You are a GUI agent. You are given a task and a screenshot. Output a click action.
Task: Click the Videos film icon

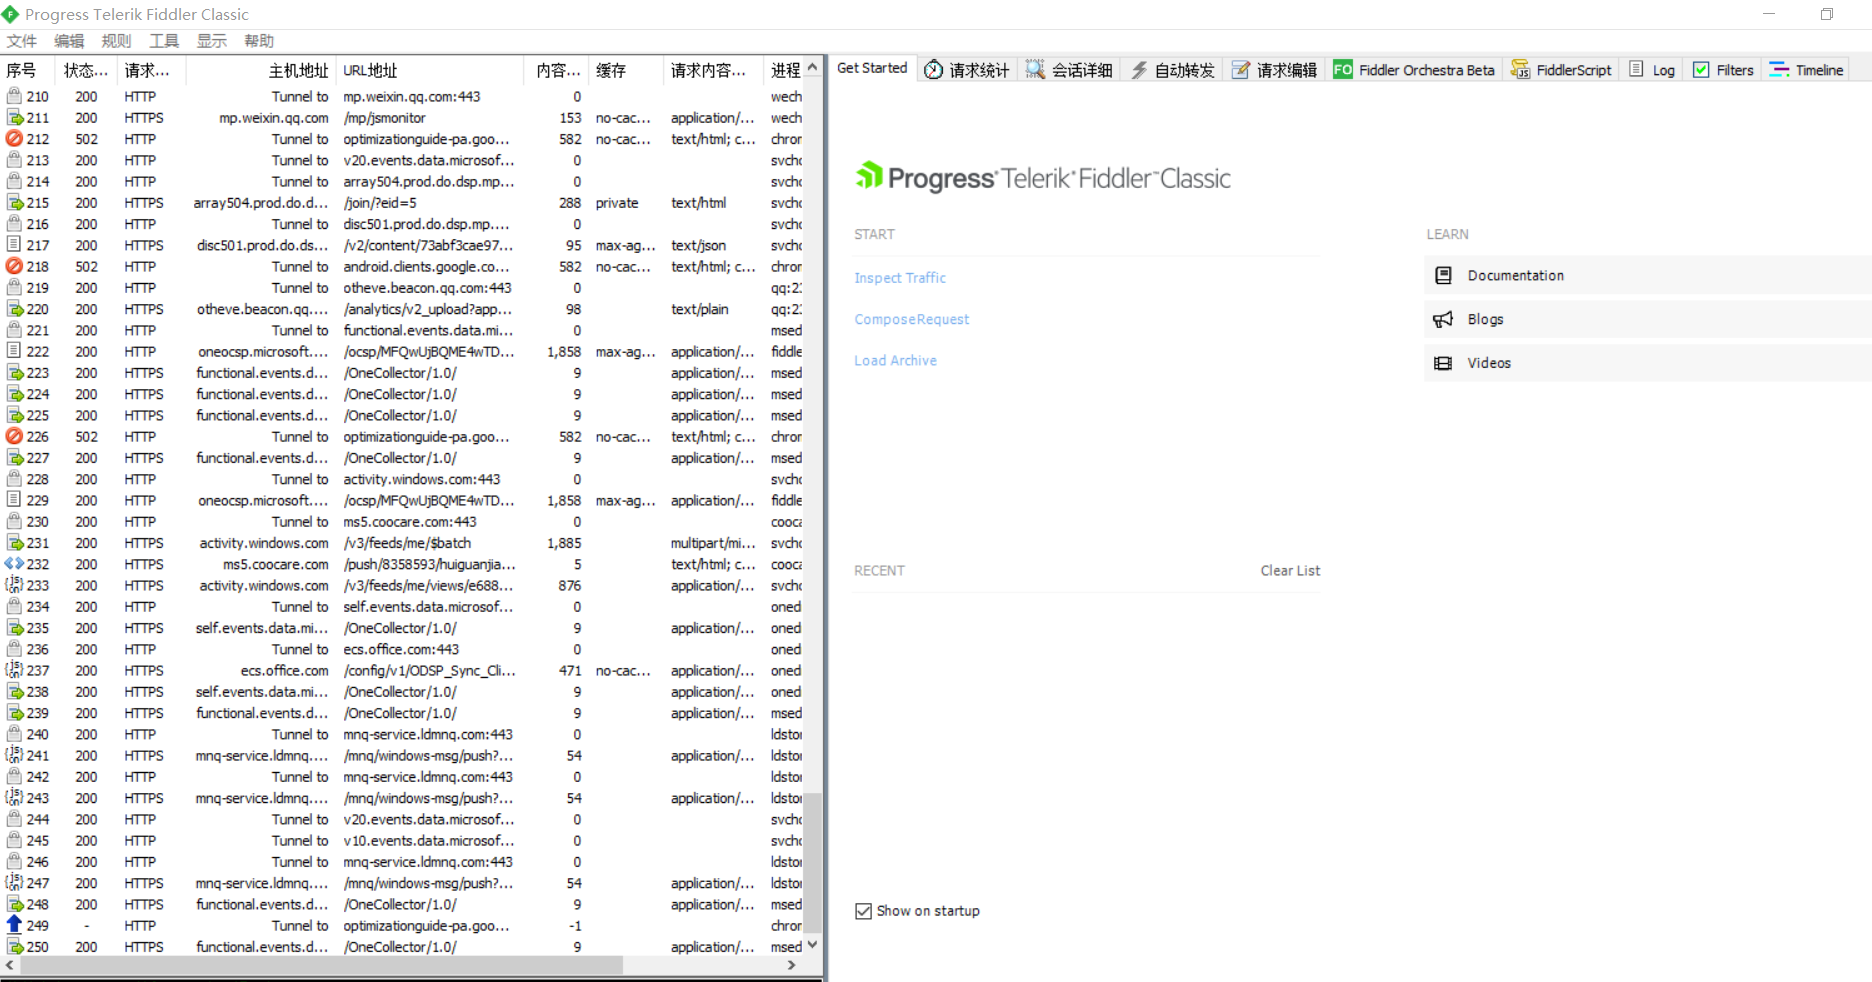pos(1443,363)
